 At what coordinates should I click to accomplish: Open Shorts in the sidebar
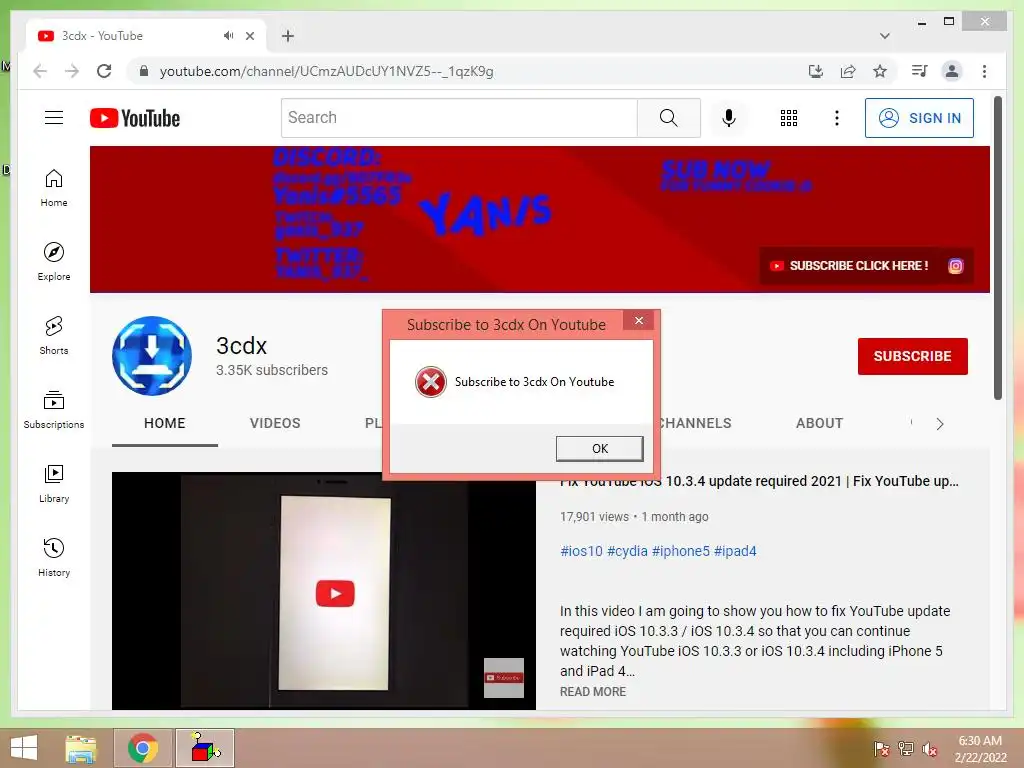[x=54, y=336]
